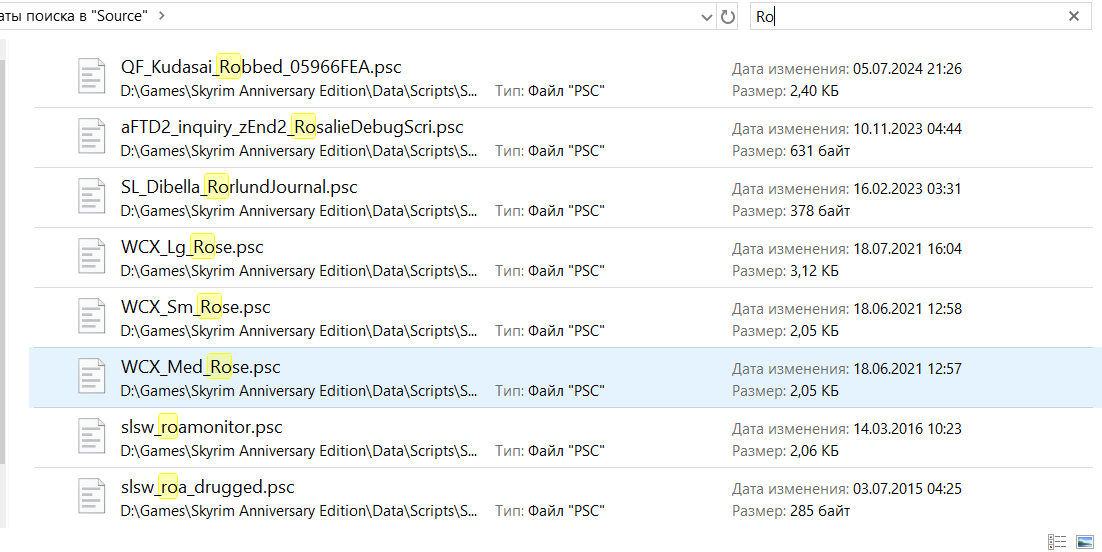Click modified date 16.02.2023 03:31

click(x=907, y=188)
